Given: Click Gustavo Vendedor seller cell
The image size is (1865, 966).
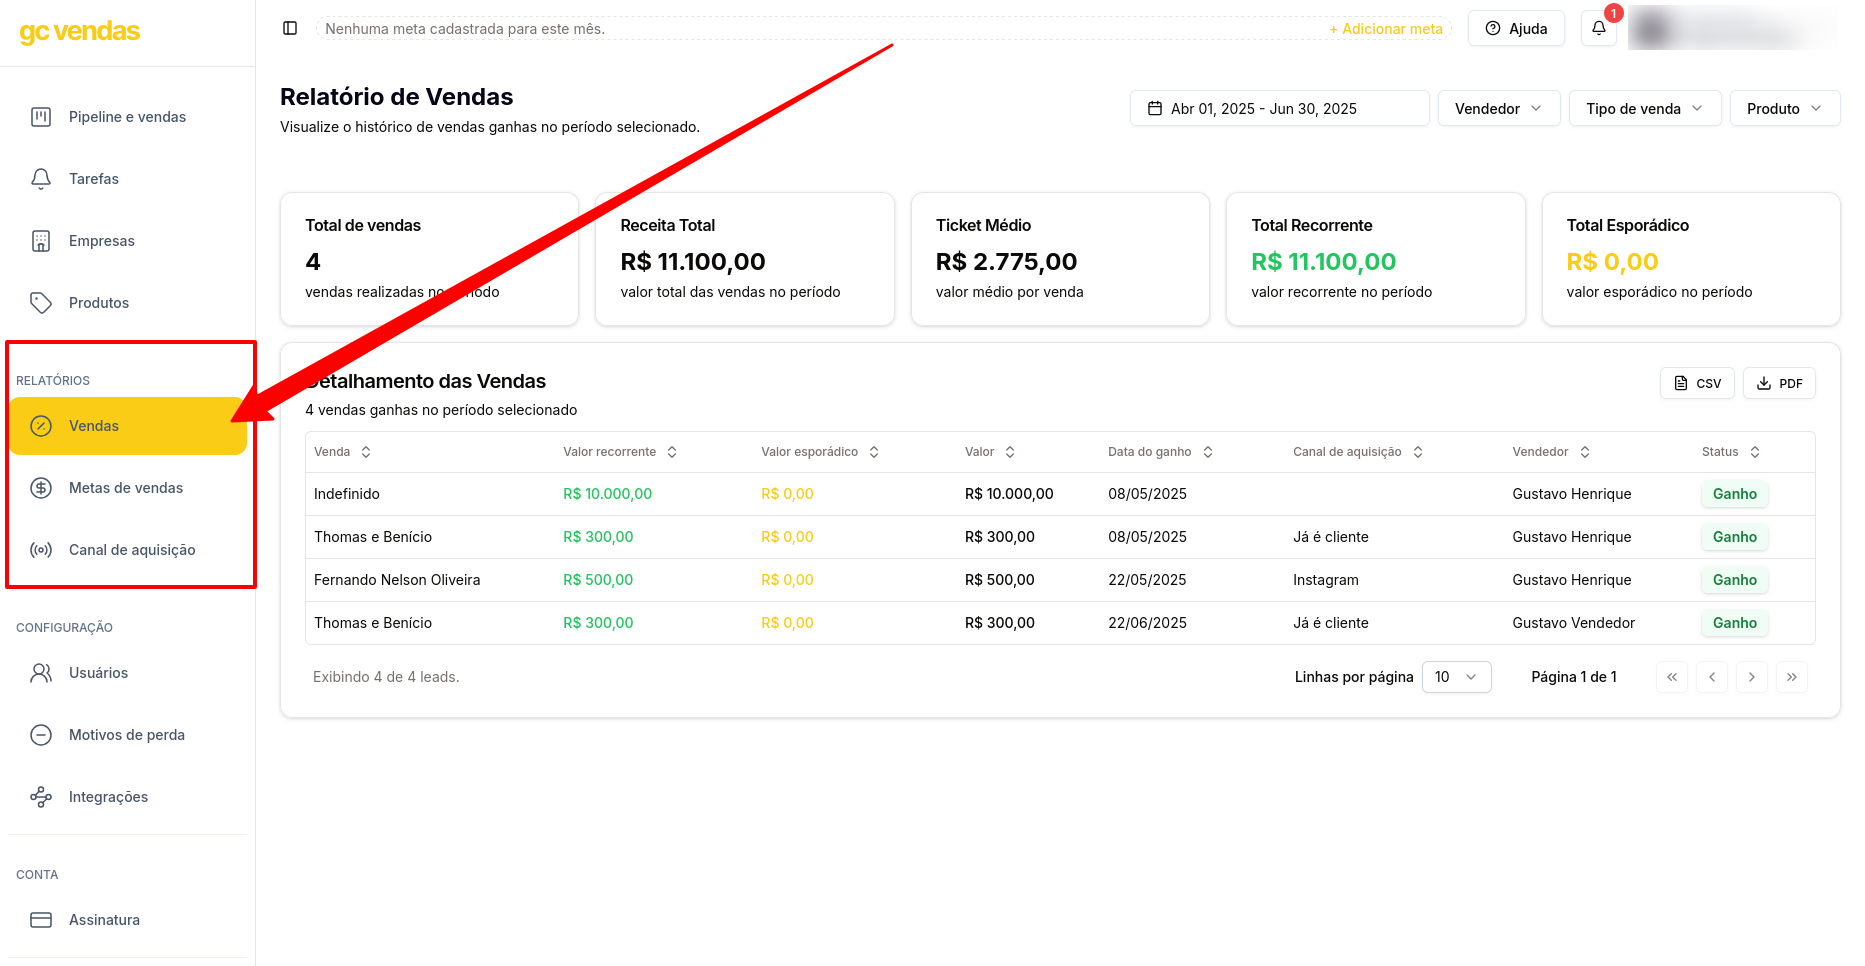Looking at the screenshot, I should click(x=1574, y=623).
